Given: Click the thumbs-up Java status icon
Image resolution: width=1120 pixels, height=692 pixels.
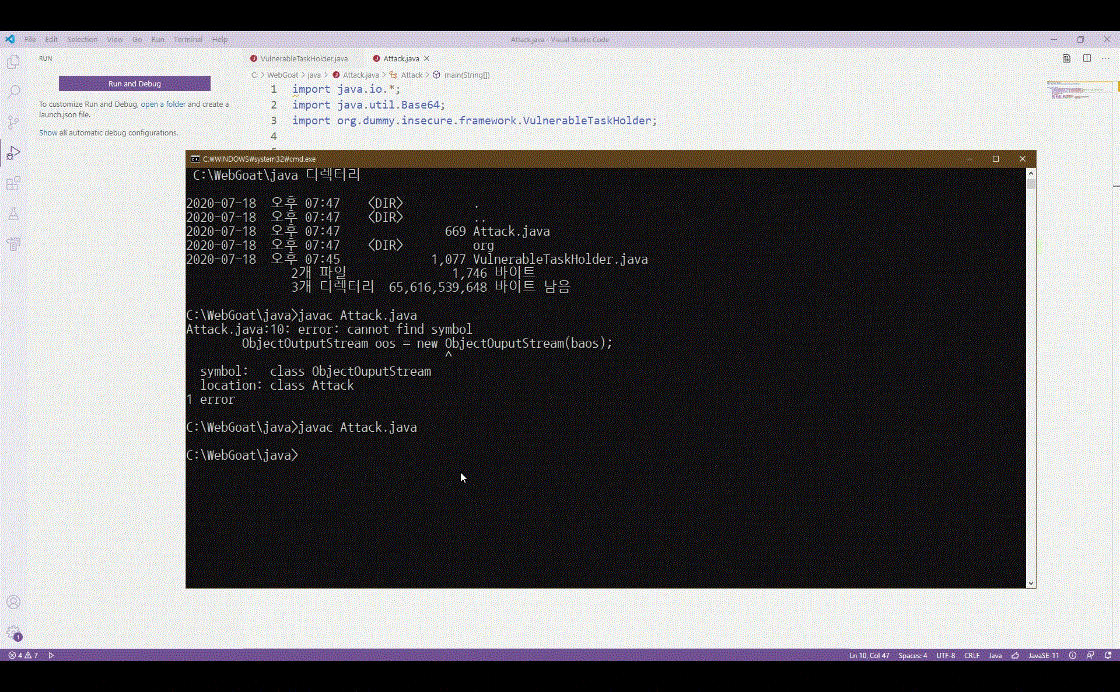Looking at the screenshot, I should tap(1015, 655).
